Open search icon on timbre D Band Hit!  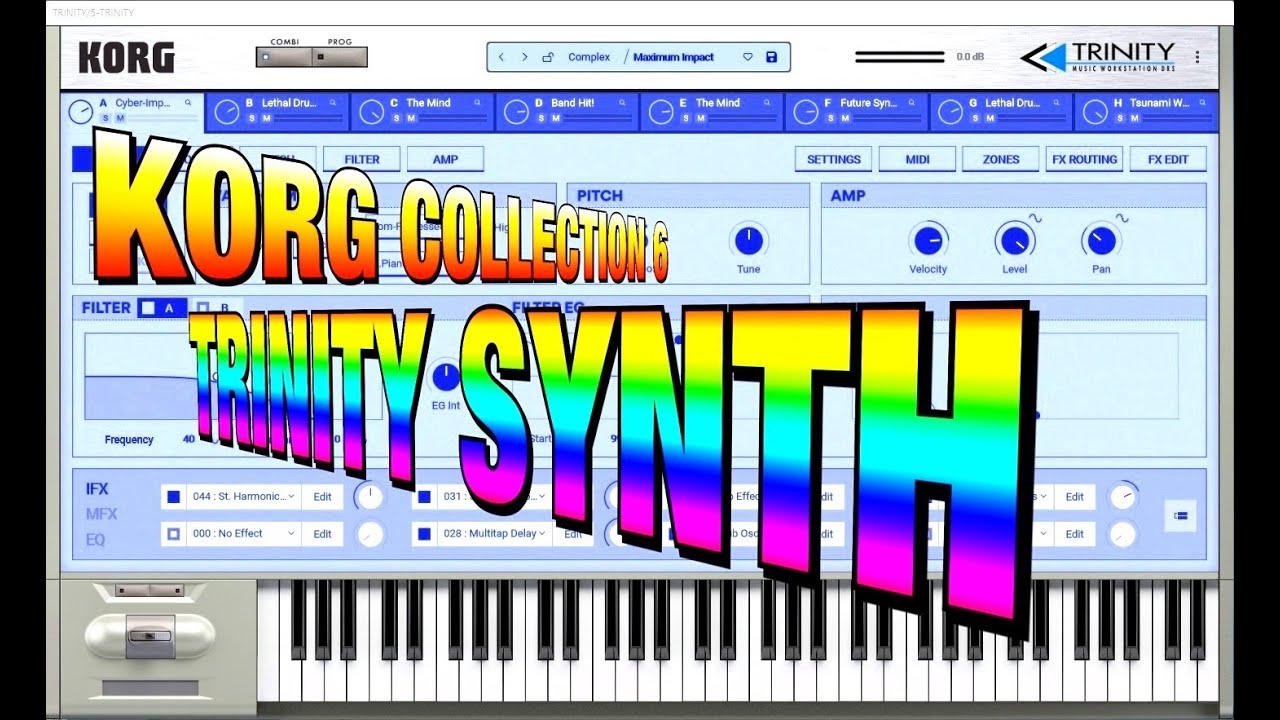pyautogui.click(x=622, y=102)
